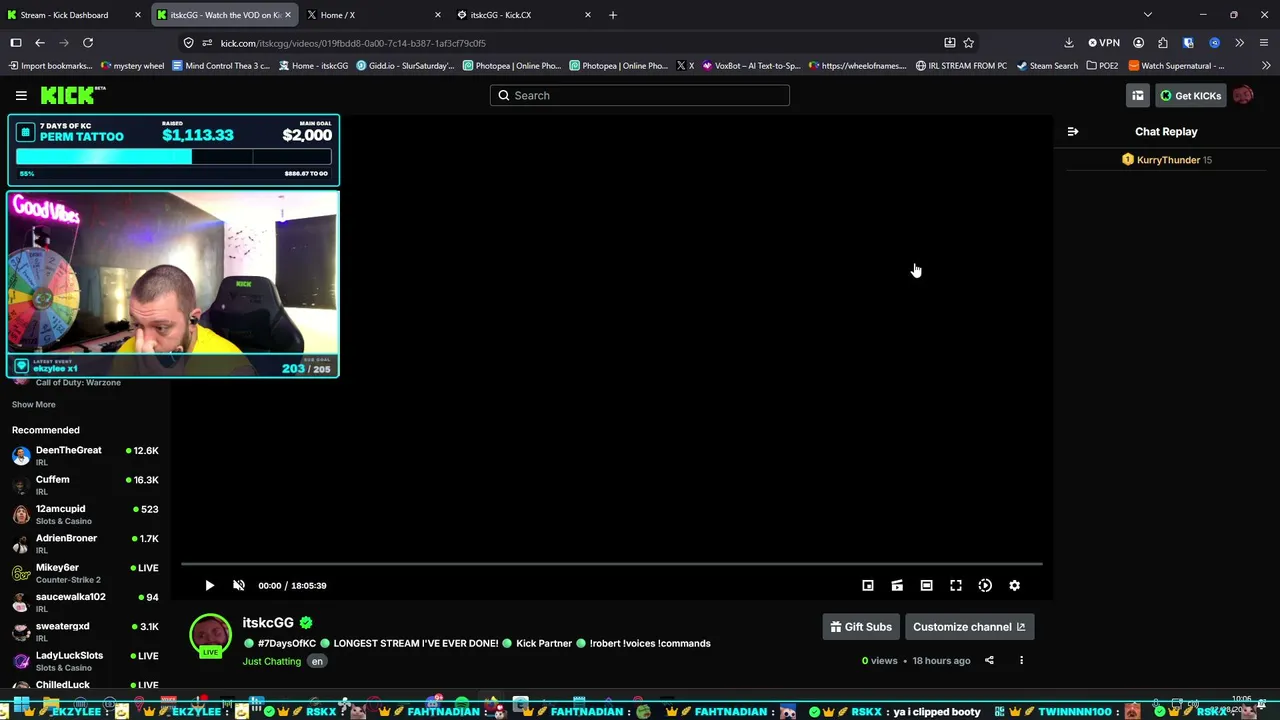The height and width of the screenshot is (720, 1280).
Task: Open AdrienBroner's IRL channel
Action: point(85,544)
